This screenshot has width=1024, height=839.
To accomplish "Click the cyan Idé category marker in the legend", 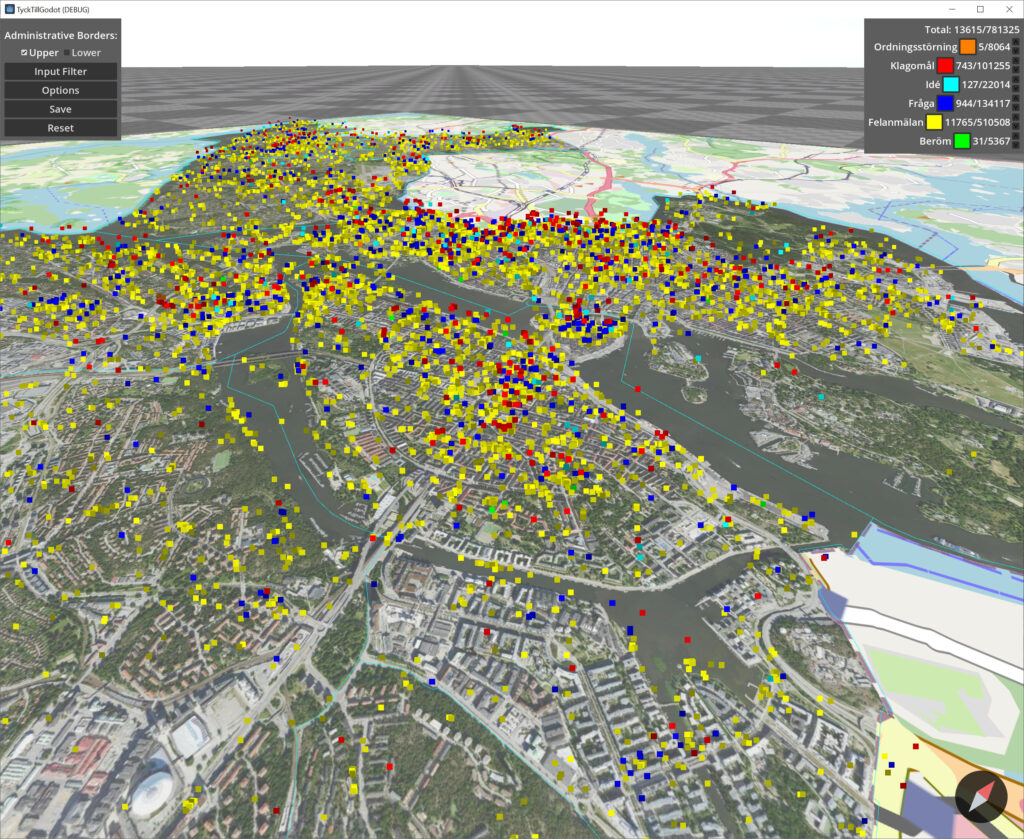I will [x=950, y=84].
